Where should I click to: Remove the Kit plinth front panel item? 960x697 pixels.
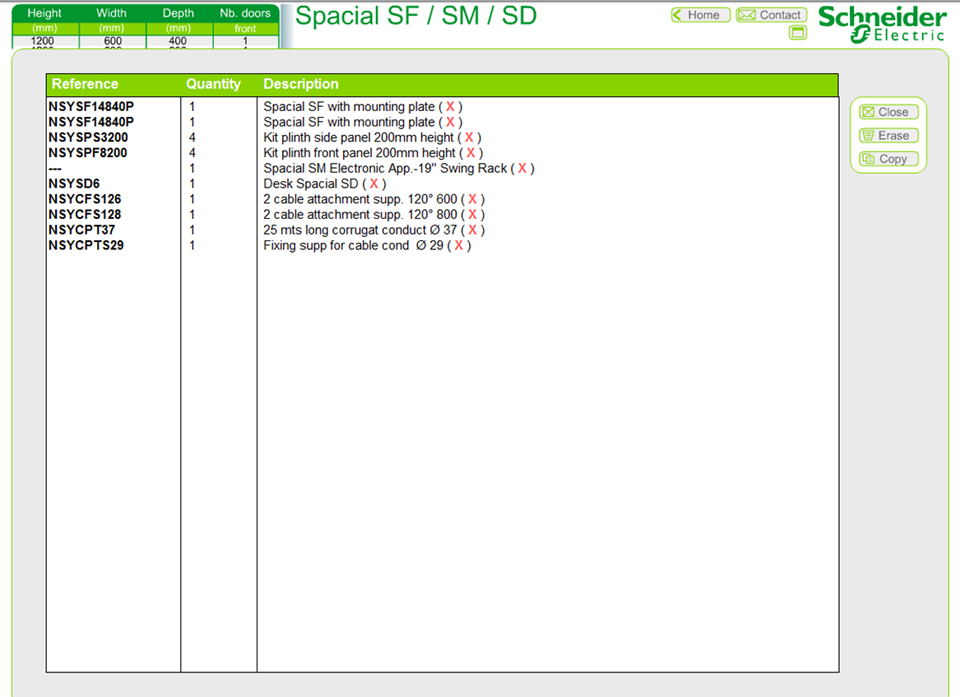click(x=471, y=153)
